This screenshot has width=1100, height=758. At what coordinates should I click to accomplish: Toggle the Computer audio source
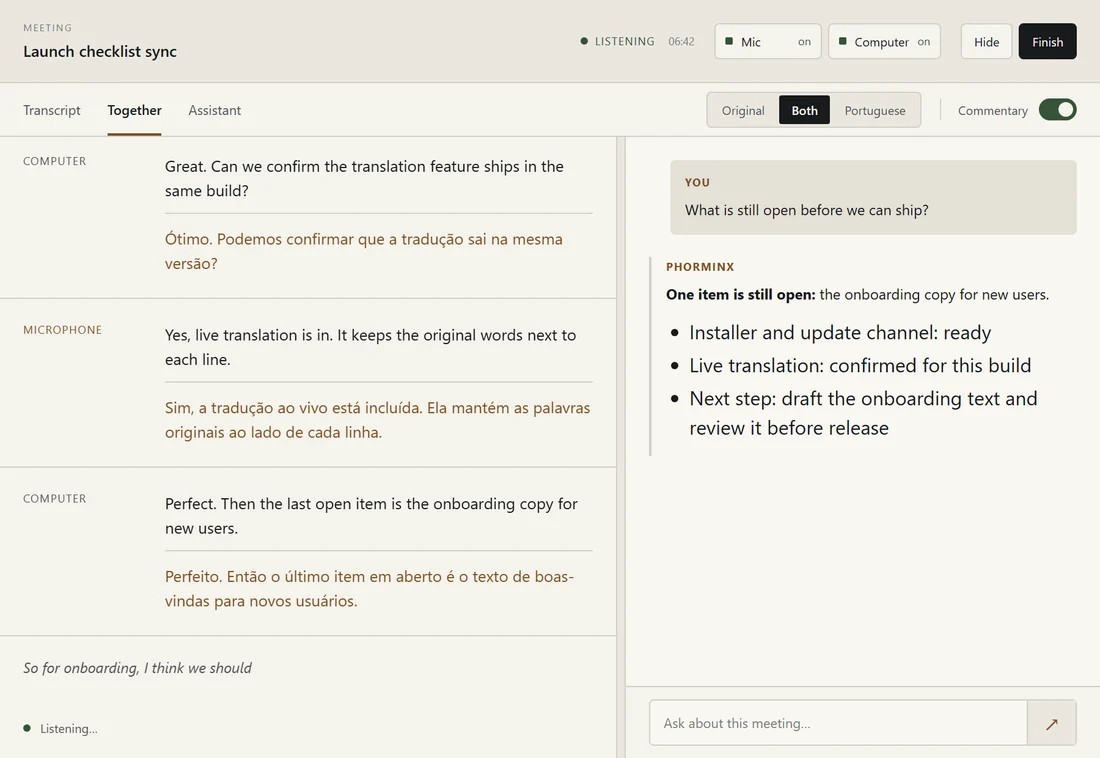tap(884, 41)
